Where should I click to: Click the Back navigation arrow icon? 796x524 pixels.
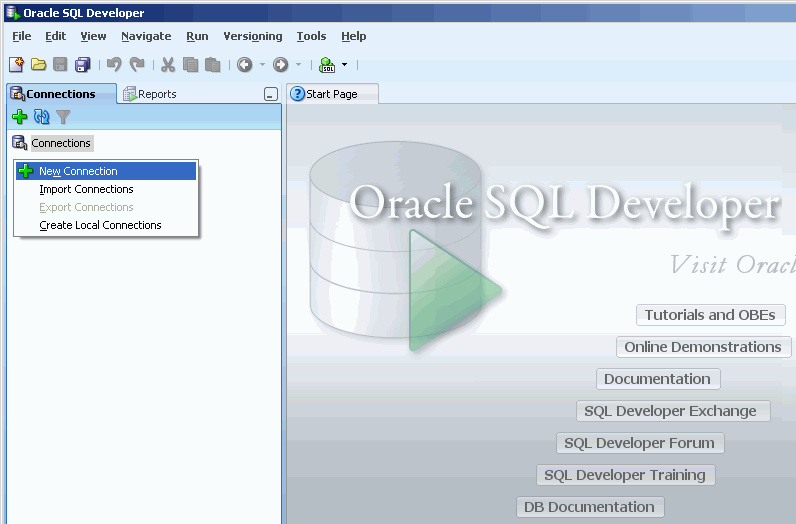coord(245,64)
